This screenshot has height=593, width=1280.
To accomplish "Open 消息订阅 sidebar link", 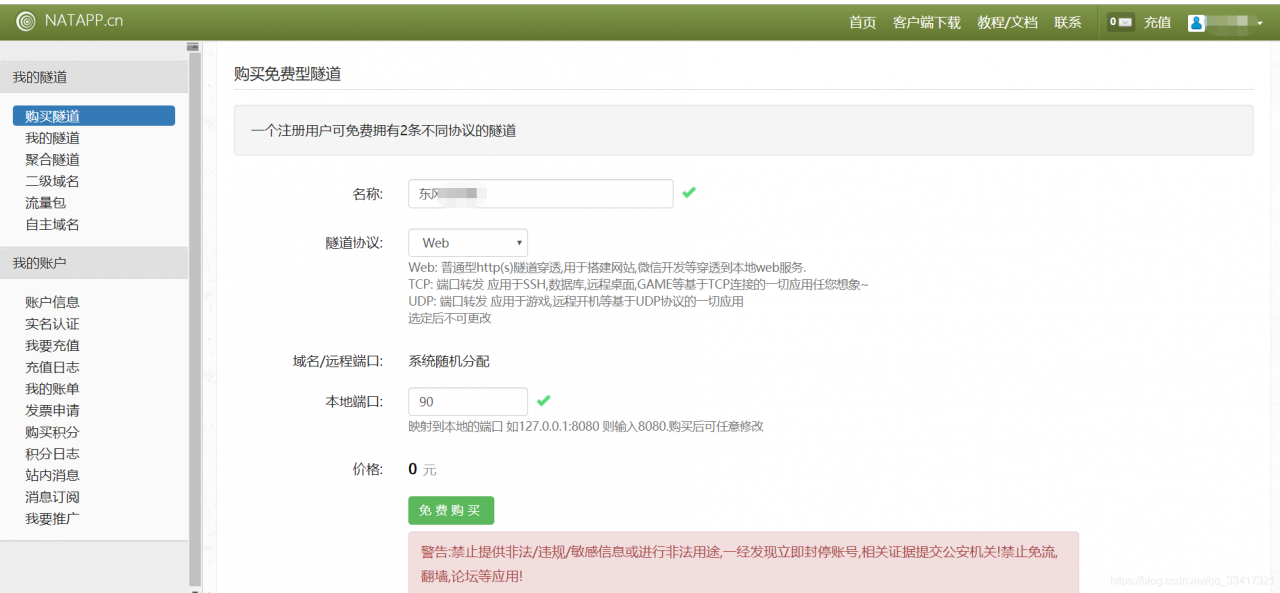I will (52, 497).
